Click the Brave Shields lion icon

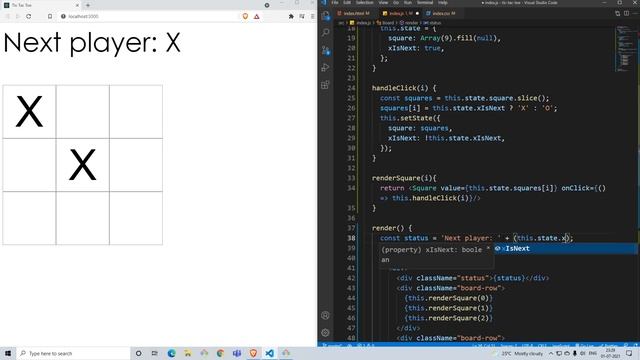coord(245,16)
